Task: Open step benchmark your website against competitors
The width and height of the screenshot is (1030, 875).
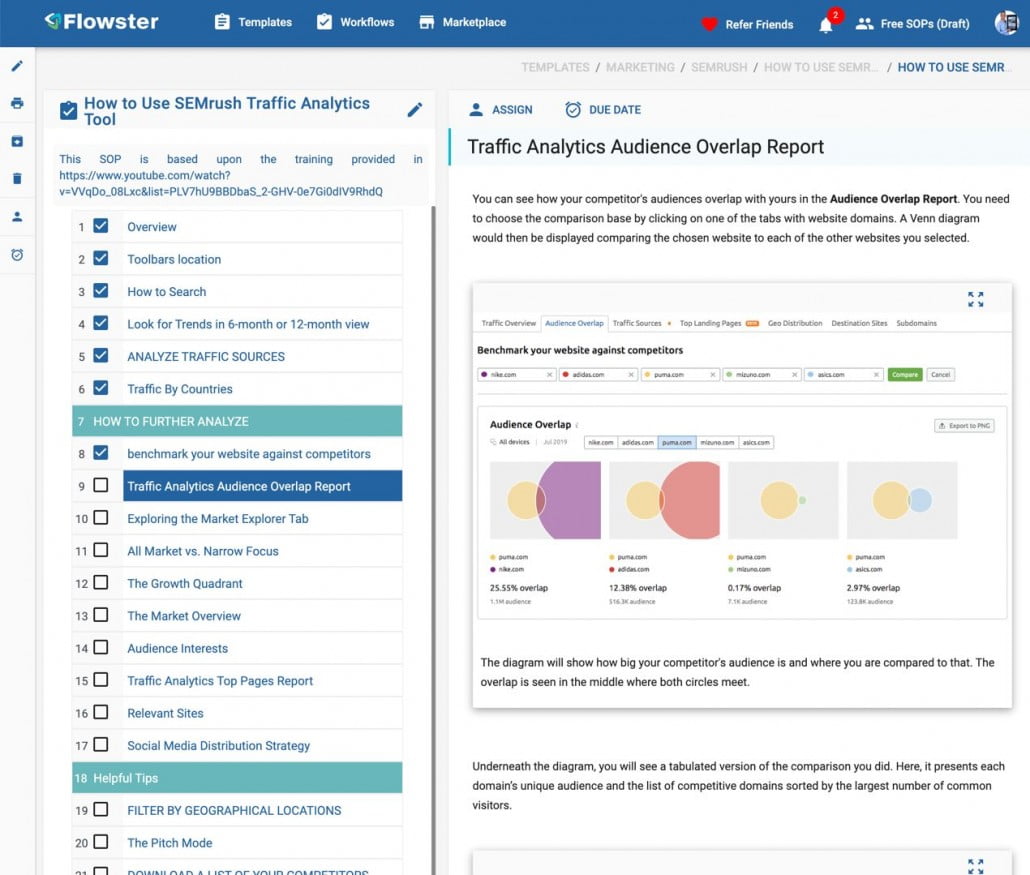Action: (249, 454)
